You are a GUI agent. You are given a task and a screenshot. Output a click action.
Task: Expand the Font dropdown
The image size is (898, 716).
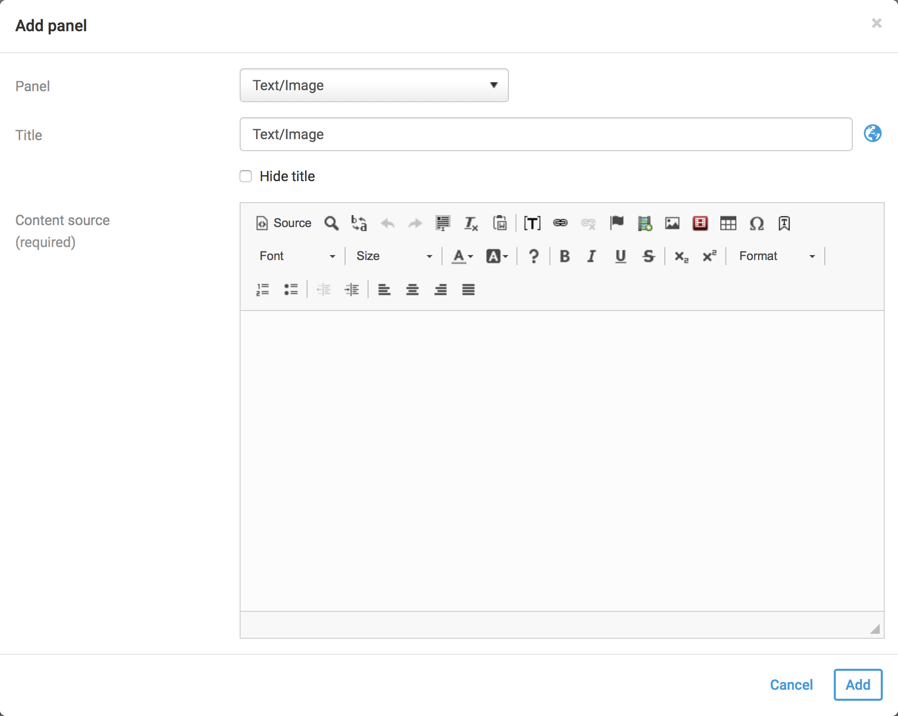[297, 256]
